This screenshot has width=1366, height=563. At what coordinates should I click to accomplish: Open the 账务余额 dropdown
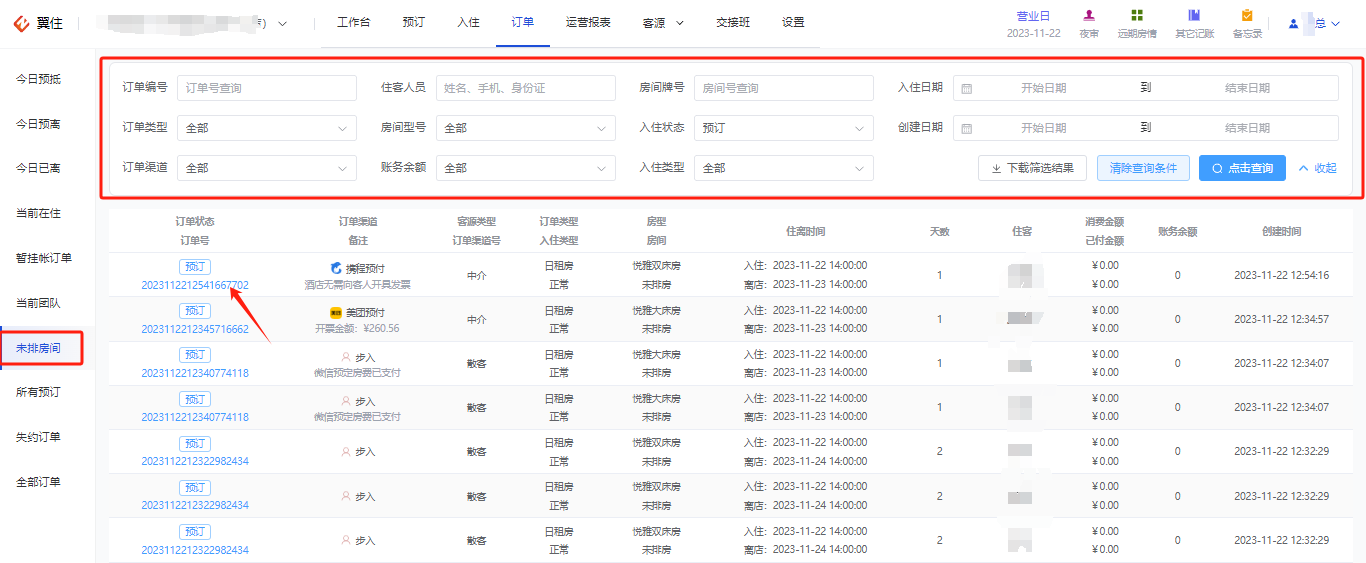526,168
